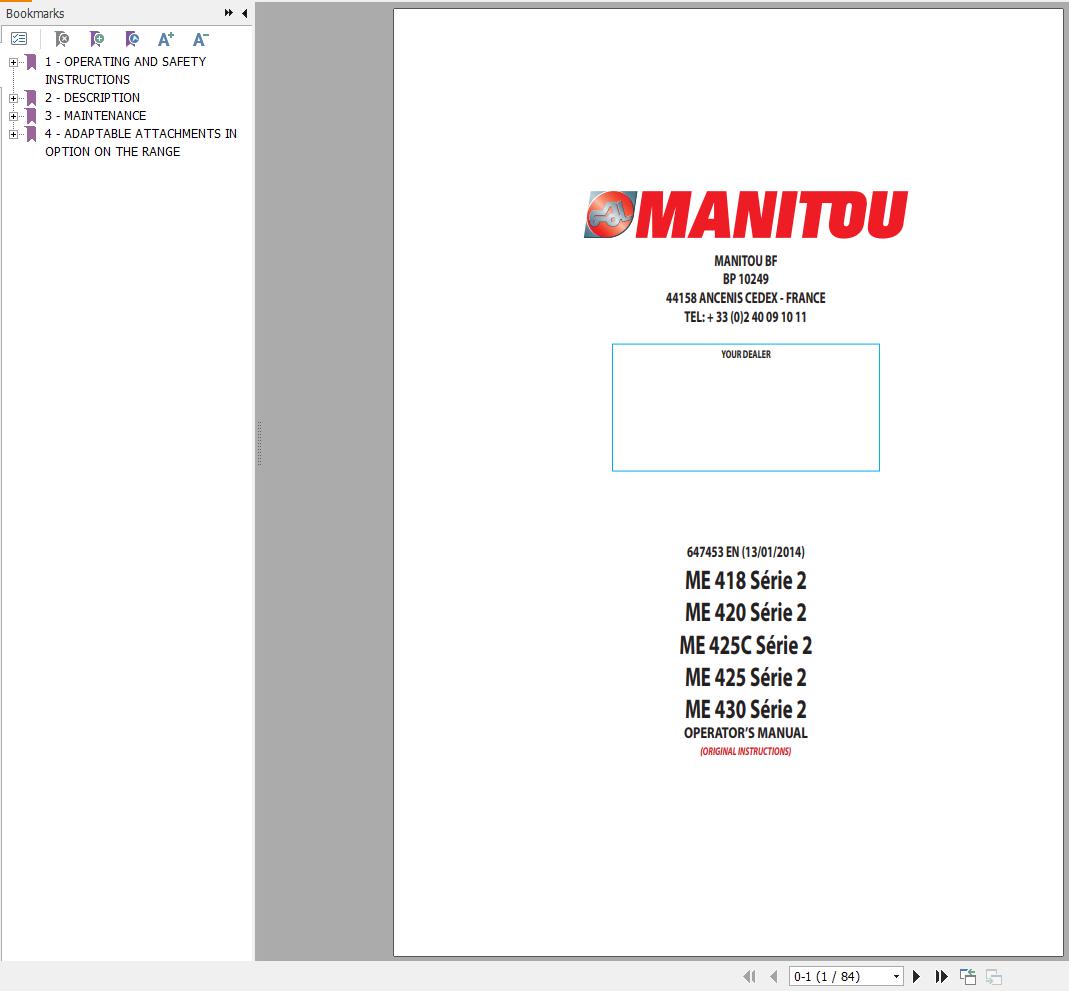The image size is (1069, 991).
Task: Go to the first page
Action: [x=749, y=976]
